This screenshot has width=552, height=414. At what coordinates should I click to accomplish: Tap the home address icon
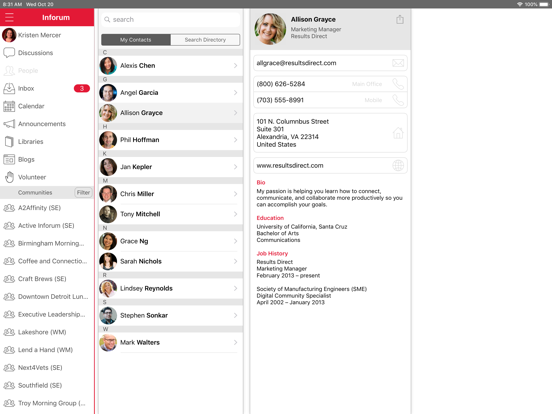[398, 133]
